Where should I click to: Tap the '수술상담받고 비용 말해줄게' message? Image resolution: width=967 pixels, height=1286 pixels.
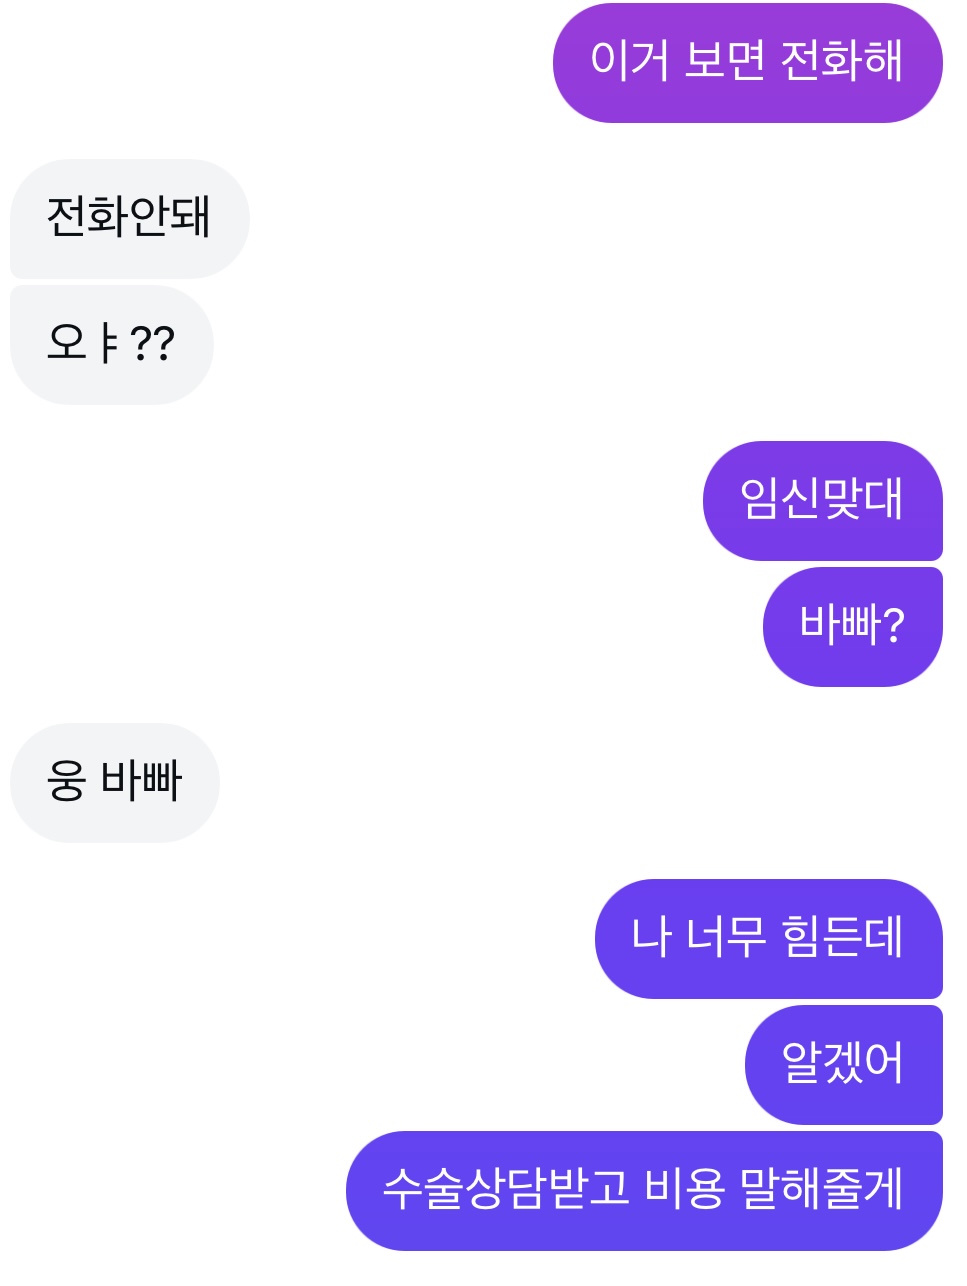coord(644,1190)
